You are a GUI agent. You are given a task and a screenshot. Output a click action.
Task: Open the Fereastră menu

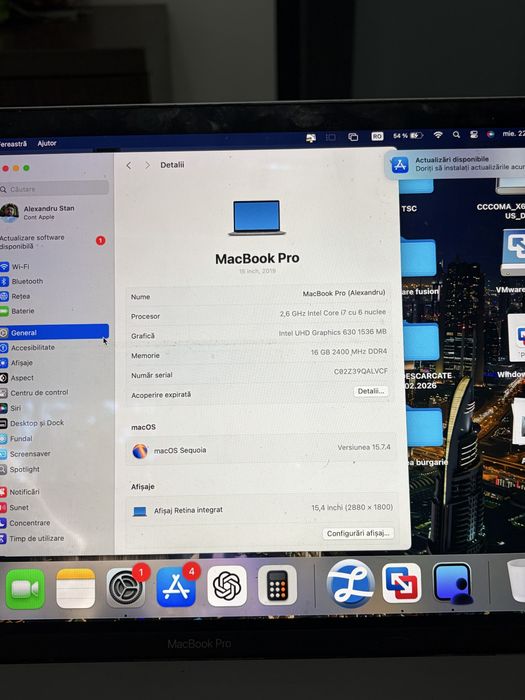13,144
